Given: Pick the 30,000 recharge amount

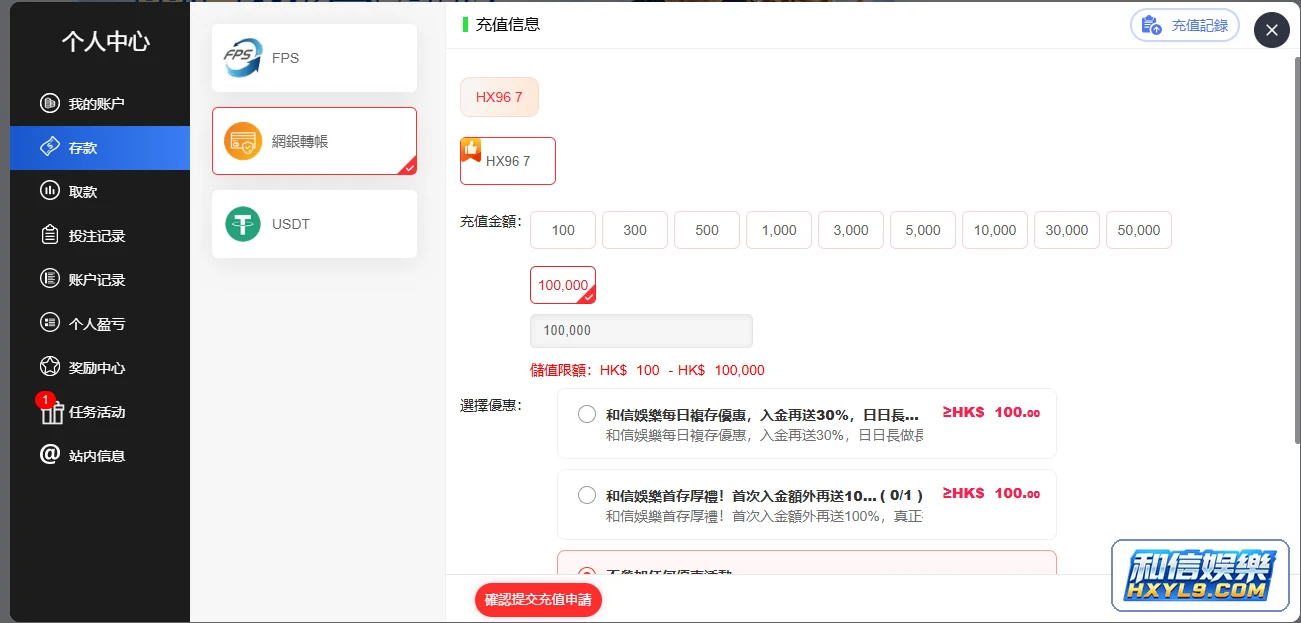Looking at the screenshot, I should [1067, 230].
